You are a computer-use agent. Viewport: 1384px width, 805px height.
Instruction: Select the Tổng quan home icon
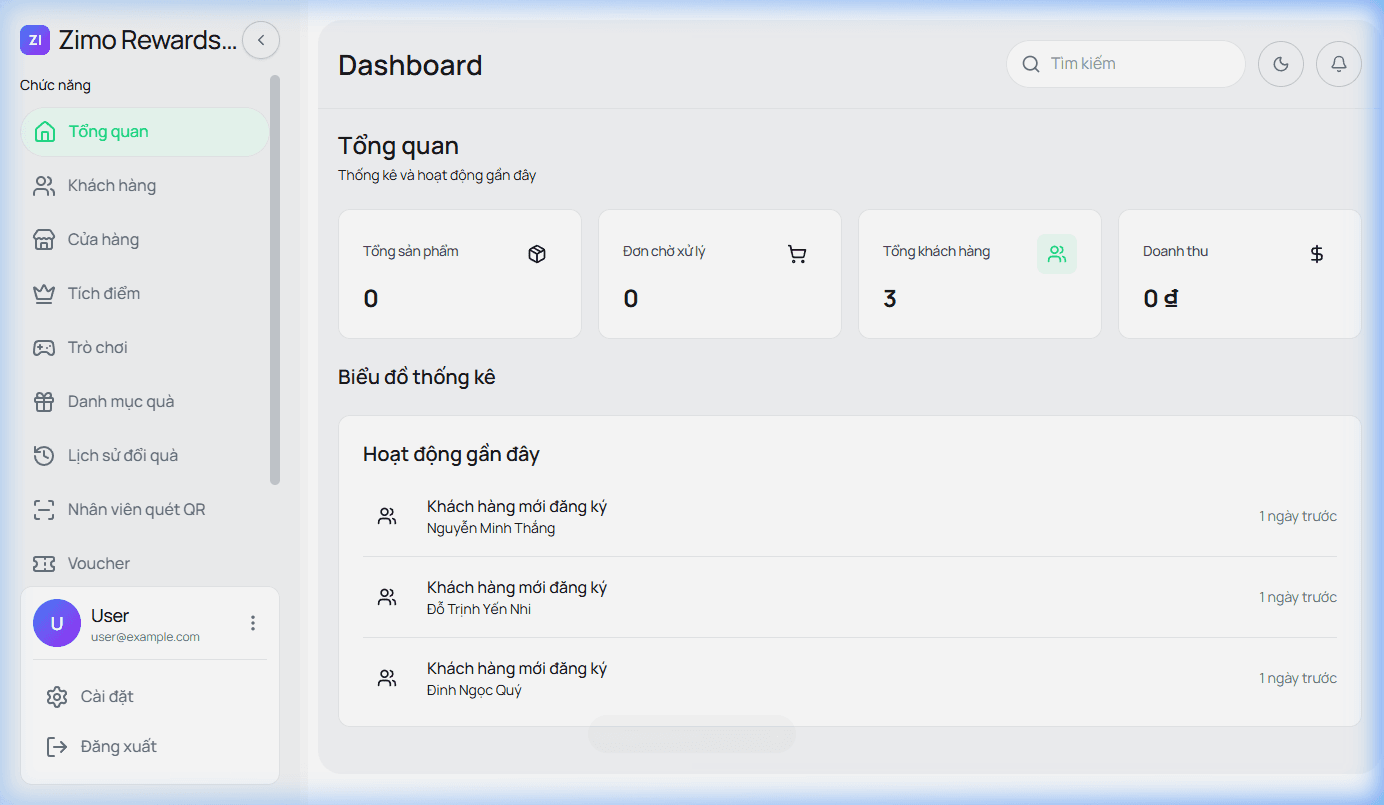tap(44, 131)
